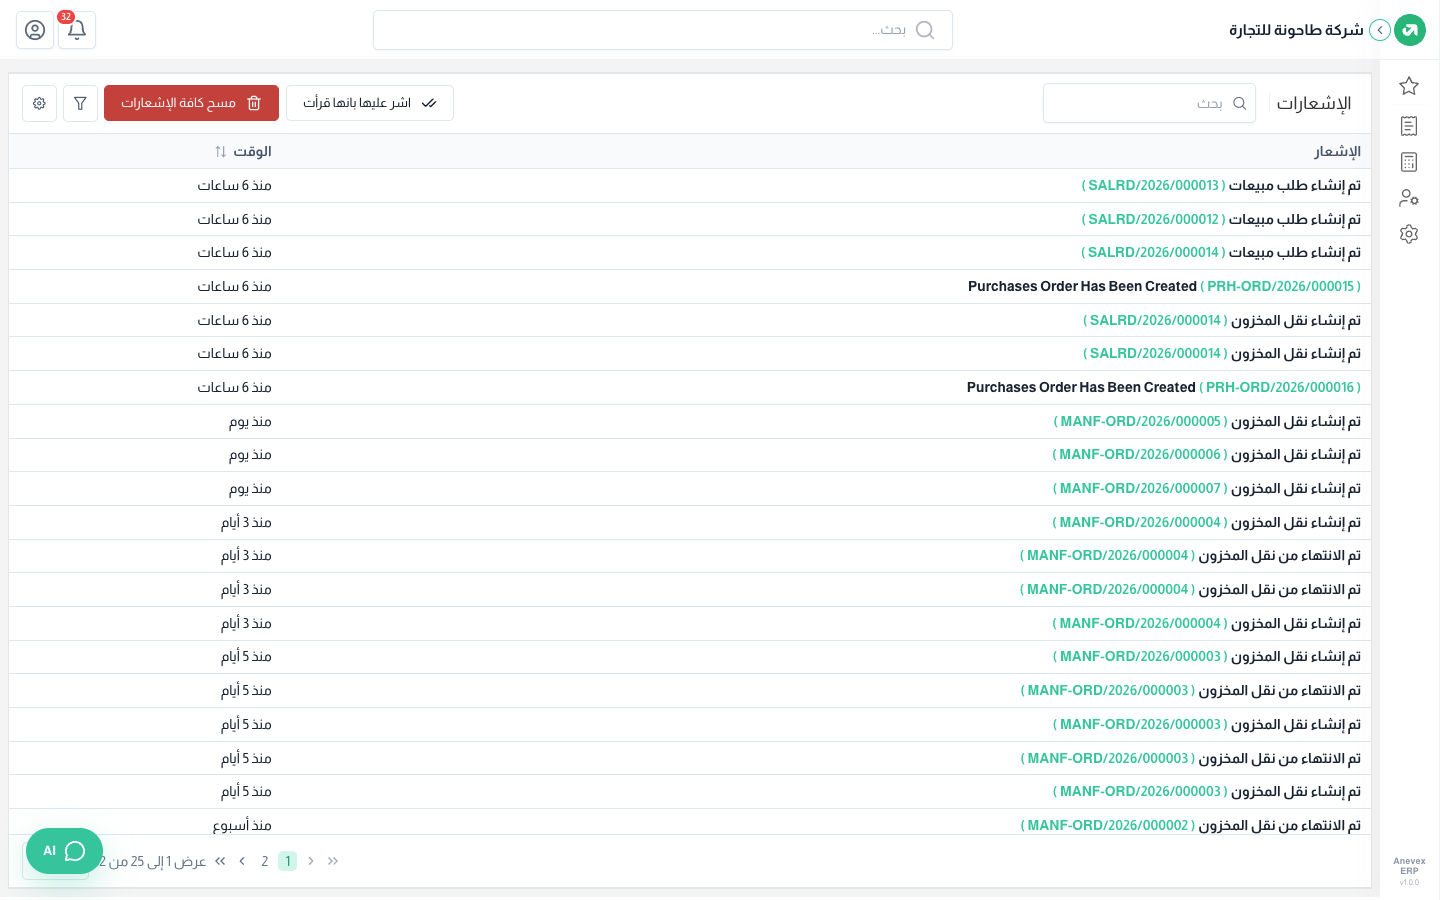Jump to last page double chevron next to the عرض text
This screenshot has width=1440, height=900.
click(220, 861)
